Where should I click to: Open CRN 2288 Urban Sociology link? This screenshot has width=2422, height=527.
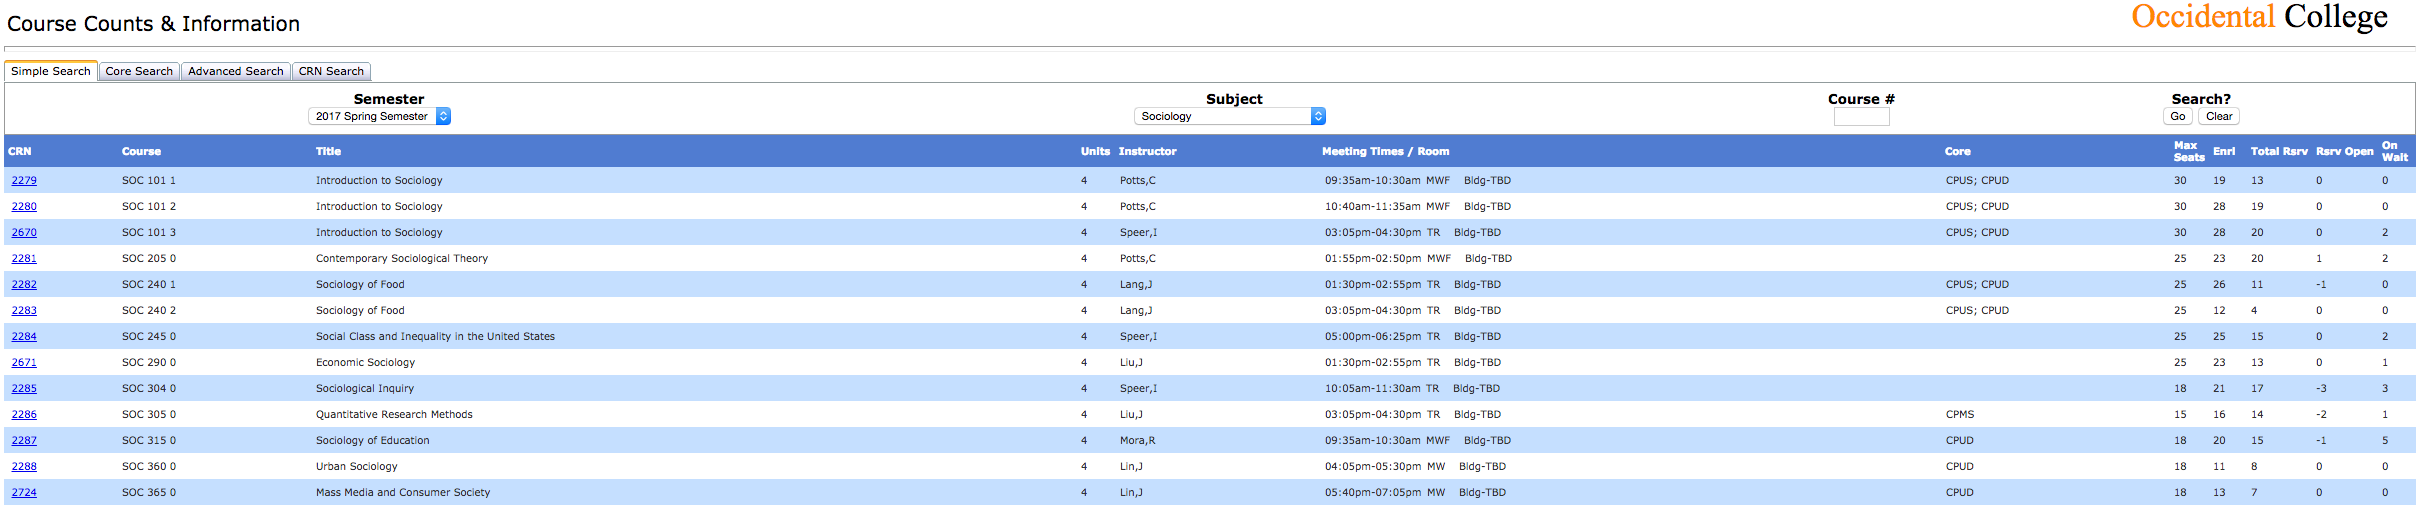24,467
